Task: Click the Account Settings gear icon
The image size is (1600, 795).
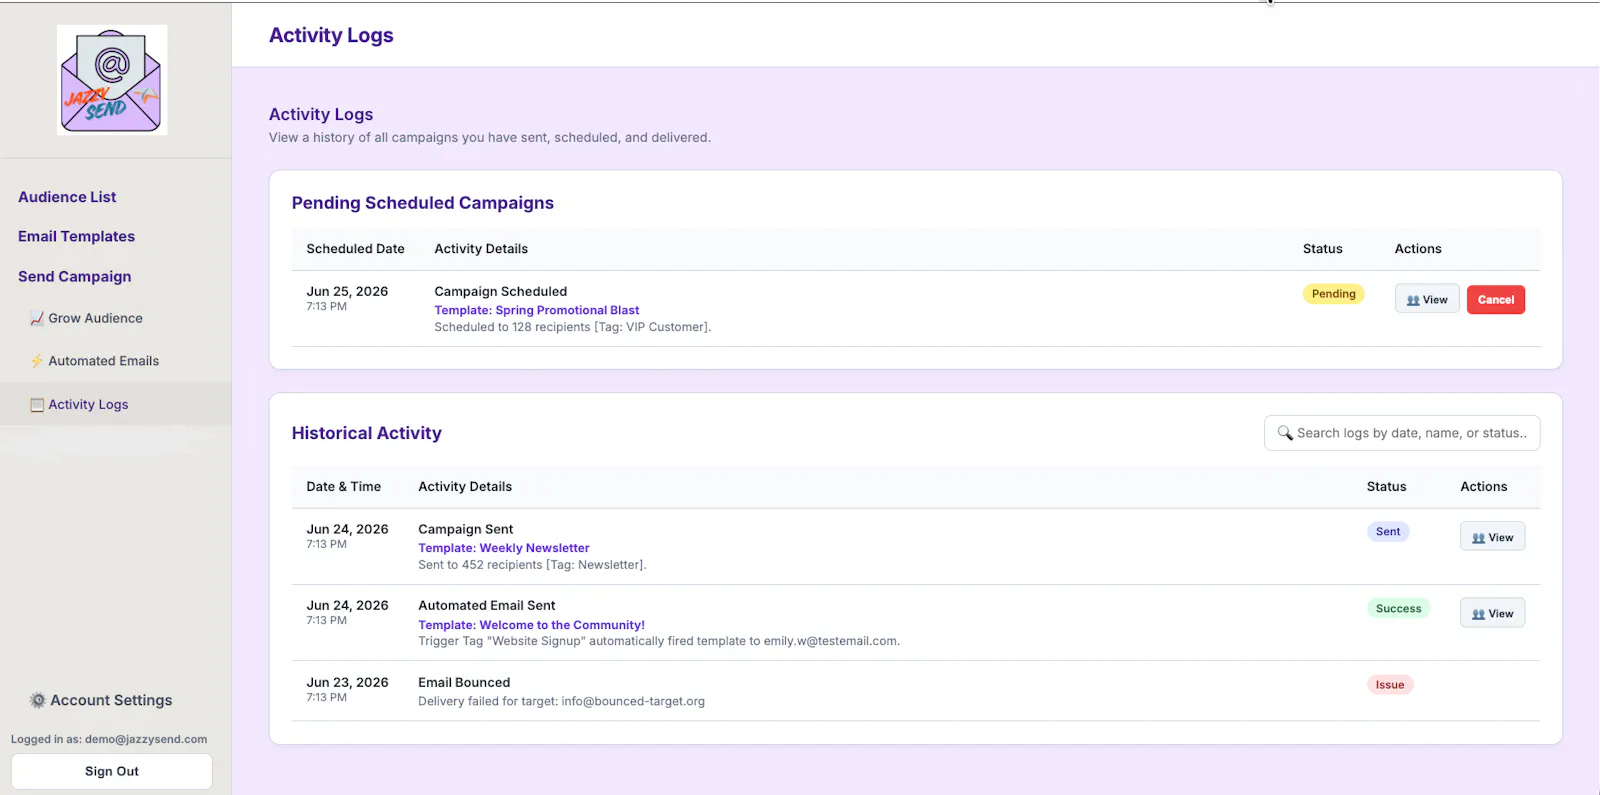Action: (x=38, y=700)
